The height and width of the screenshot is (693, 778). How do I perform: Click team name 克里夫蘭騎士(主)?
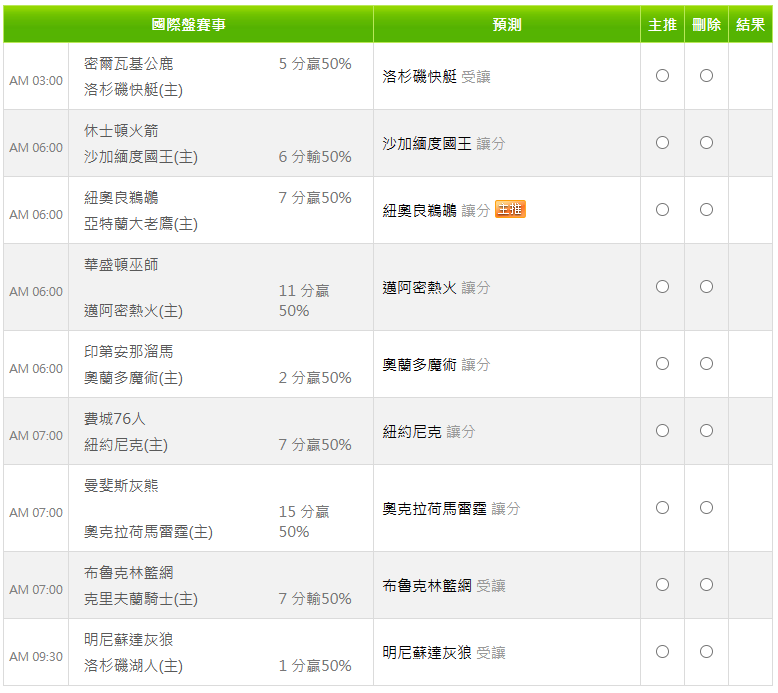(141, 599)
